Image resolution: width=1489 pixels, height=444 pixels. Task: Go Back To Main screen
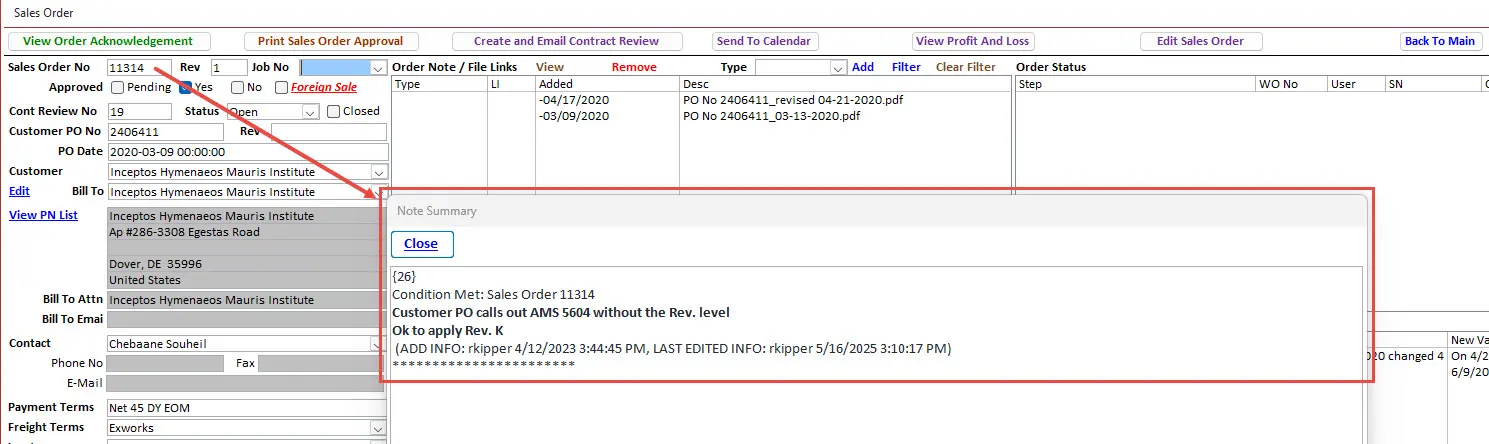coord(1439,41)
